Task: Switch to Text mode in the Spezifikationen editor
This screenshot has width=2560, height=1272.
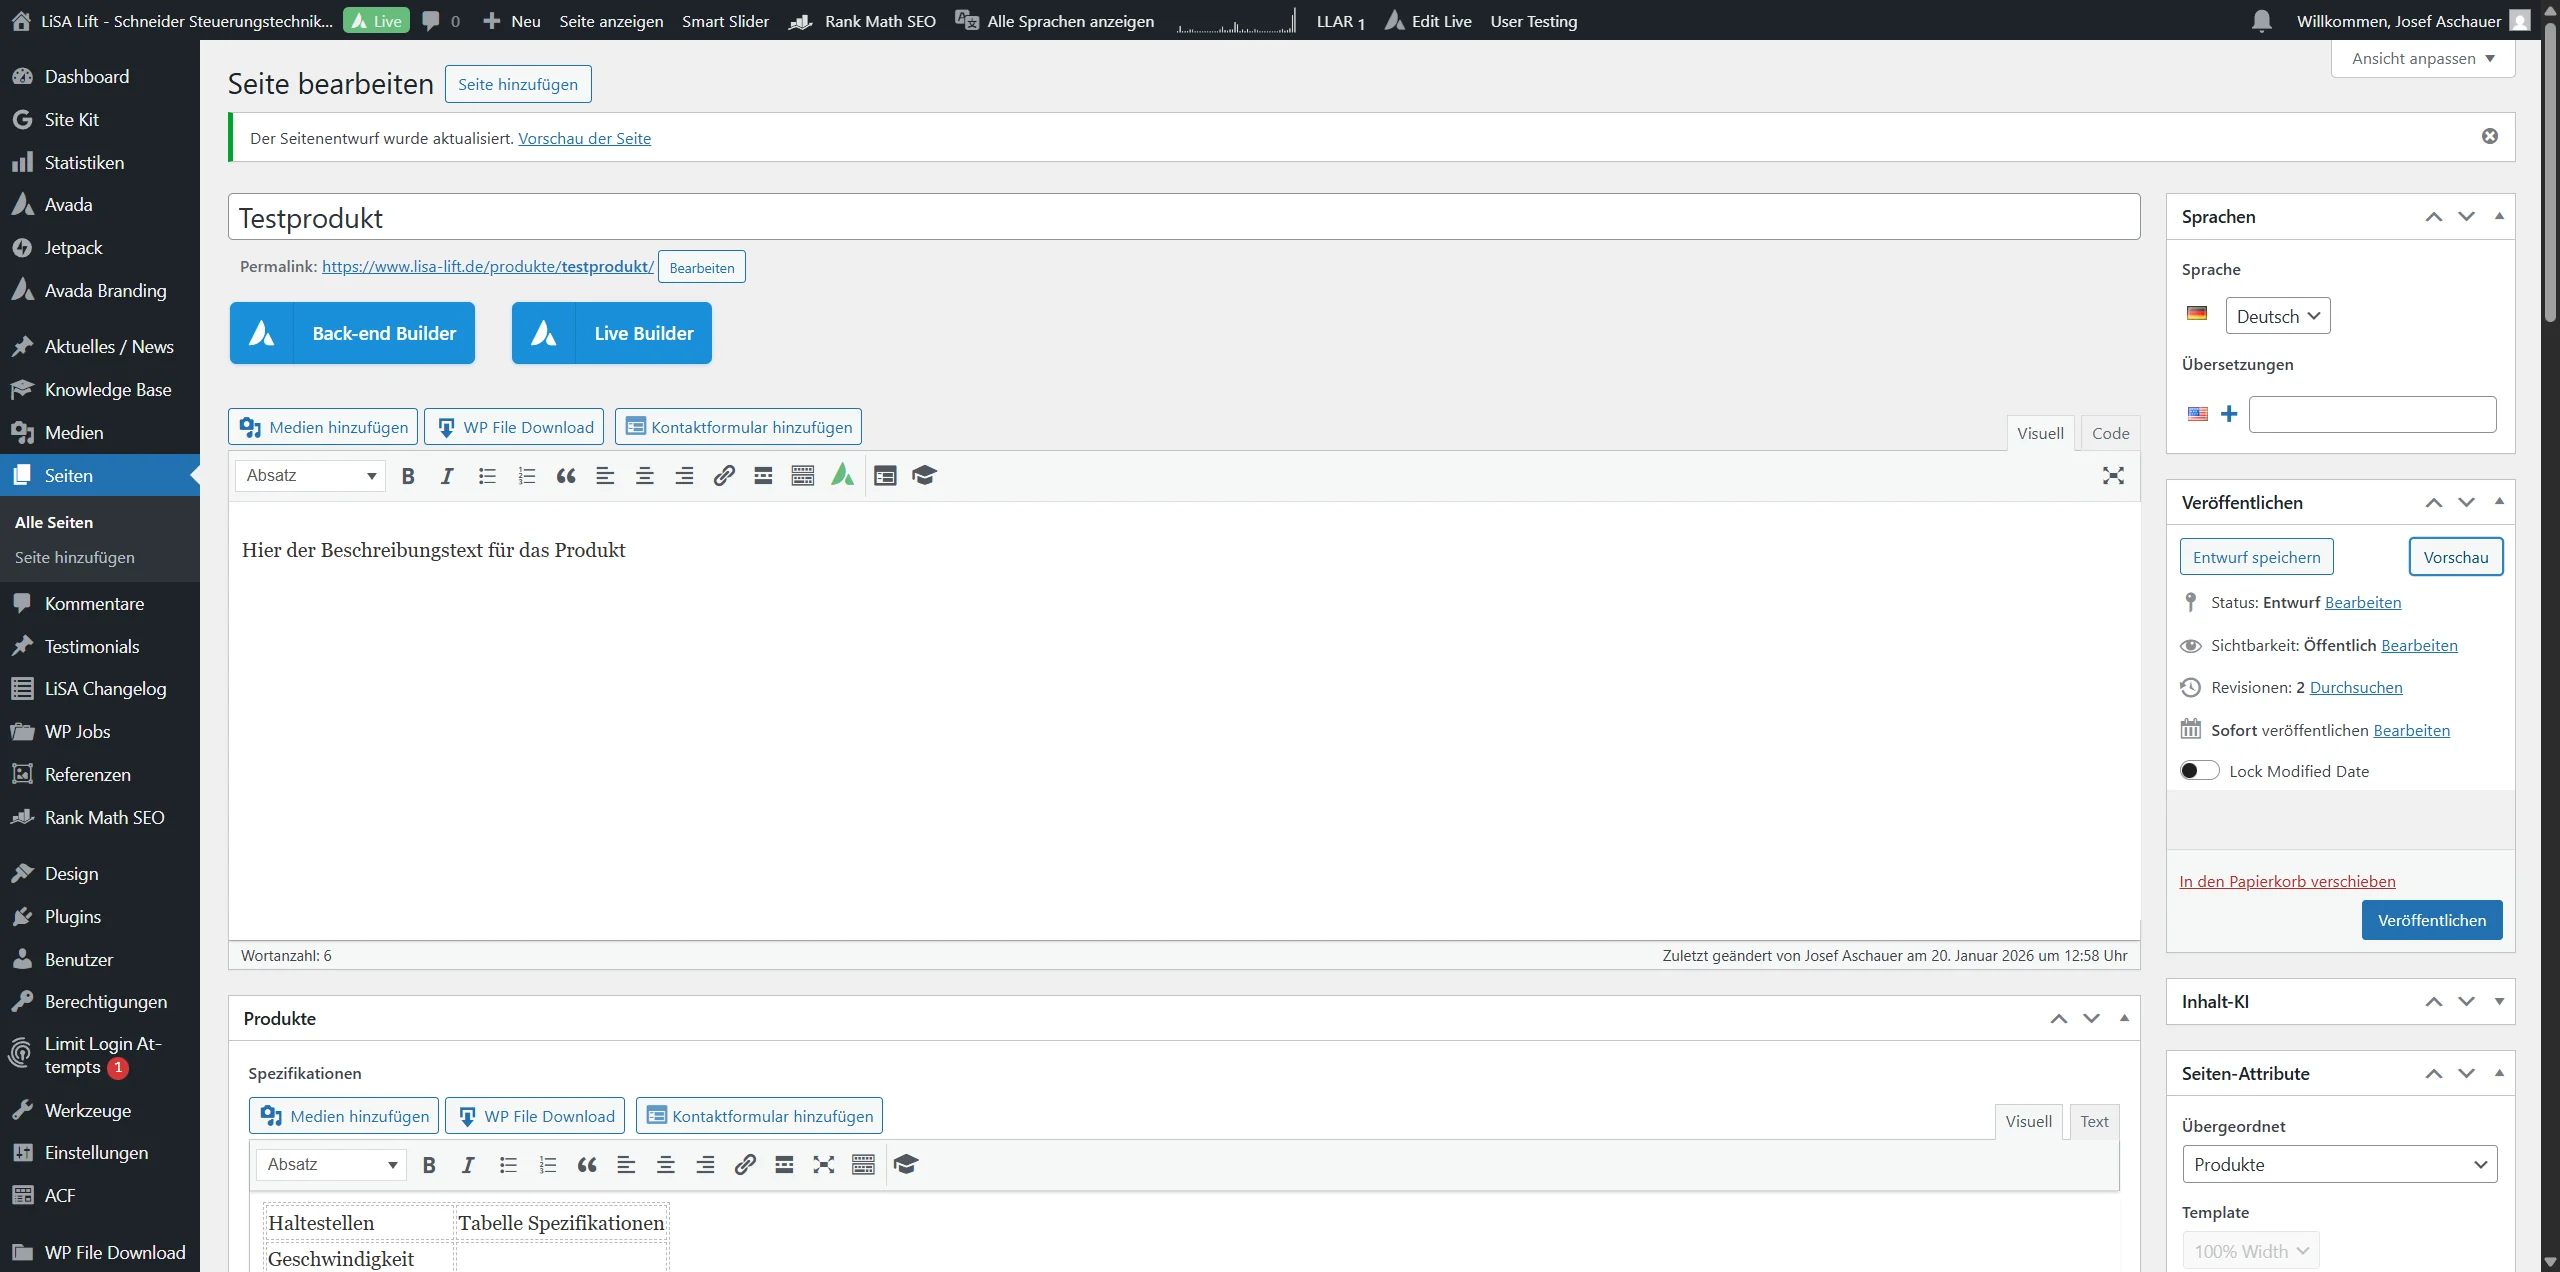Action: (x=2094, y=1121)
